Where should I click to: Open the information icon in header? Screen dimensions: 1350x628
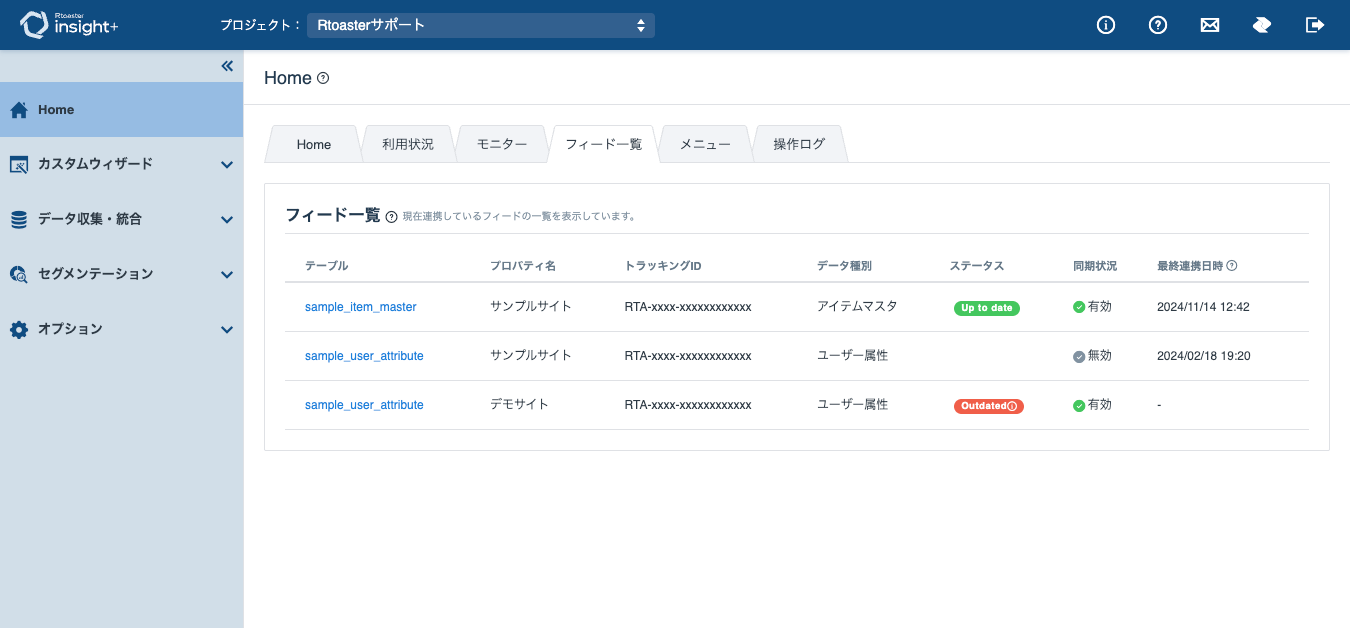pyautogui.click(x=1106, y=25)
